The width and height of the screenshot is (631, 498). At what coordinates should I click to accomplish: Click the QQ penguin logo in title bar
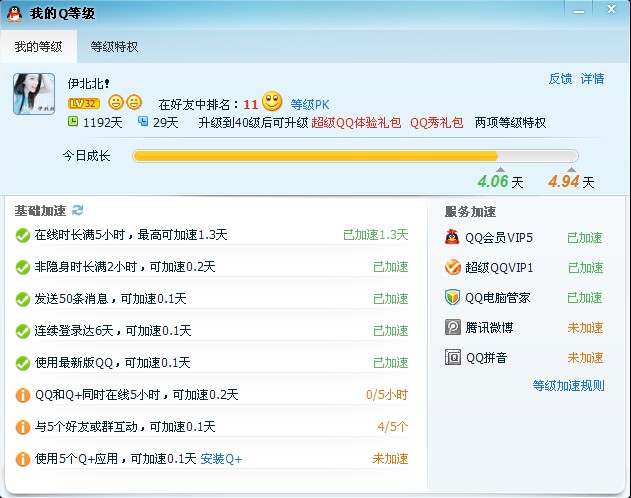14,14
